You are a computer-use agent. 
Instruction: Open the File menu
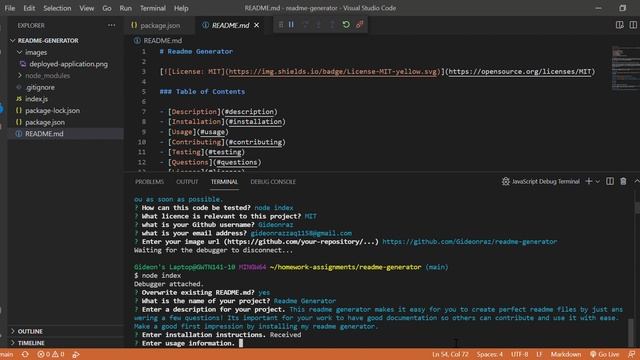(10, 8)
